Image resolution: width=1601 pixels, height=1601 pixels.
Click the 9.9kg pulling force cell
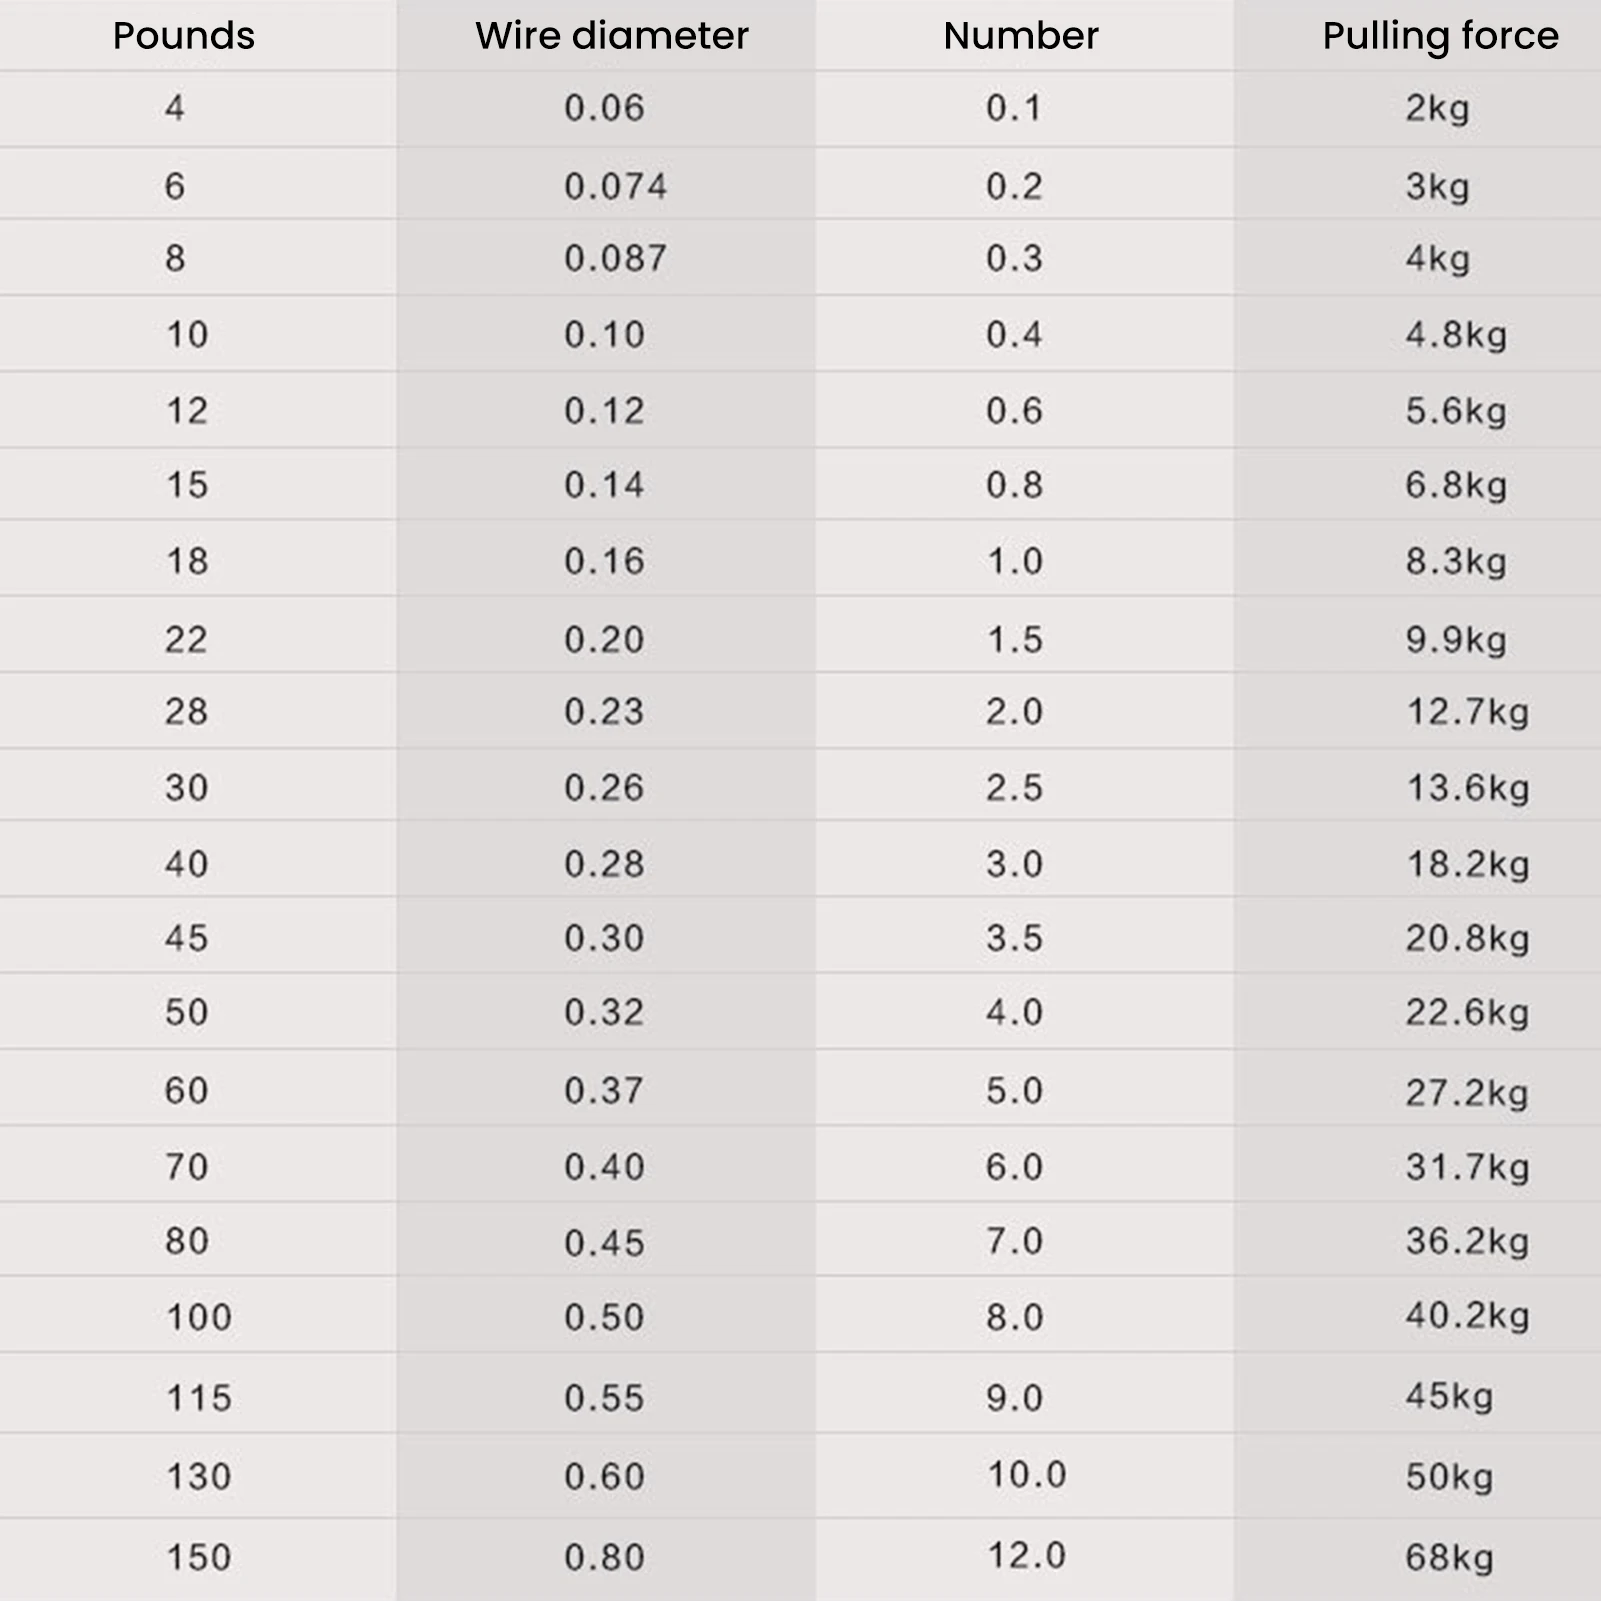1455,640
